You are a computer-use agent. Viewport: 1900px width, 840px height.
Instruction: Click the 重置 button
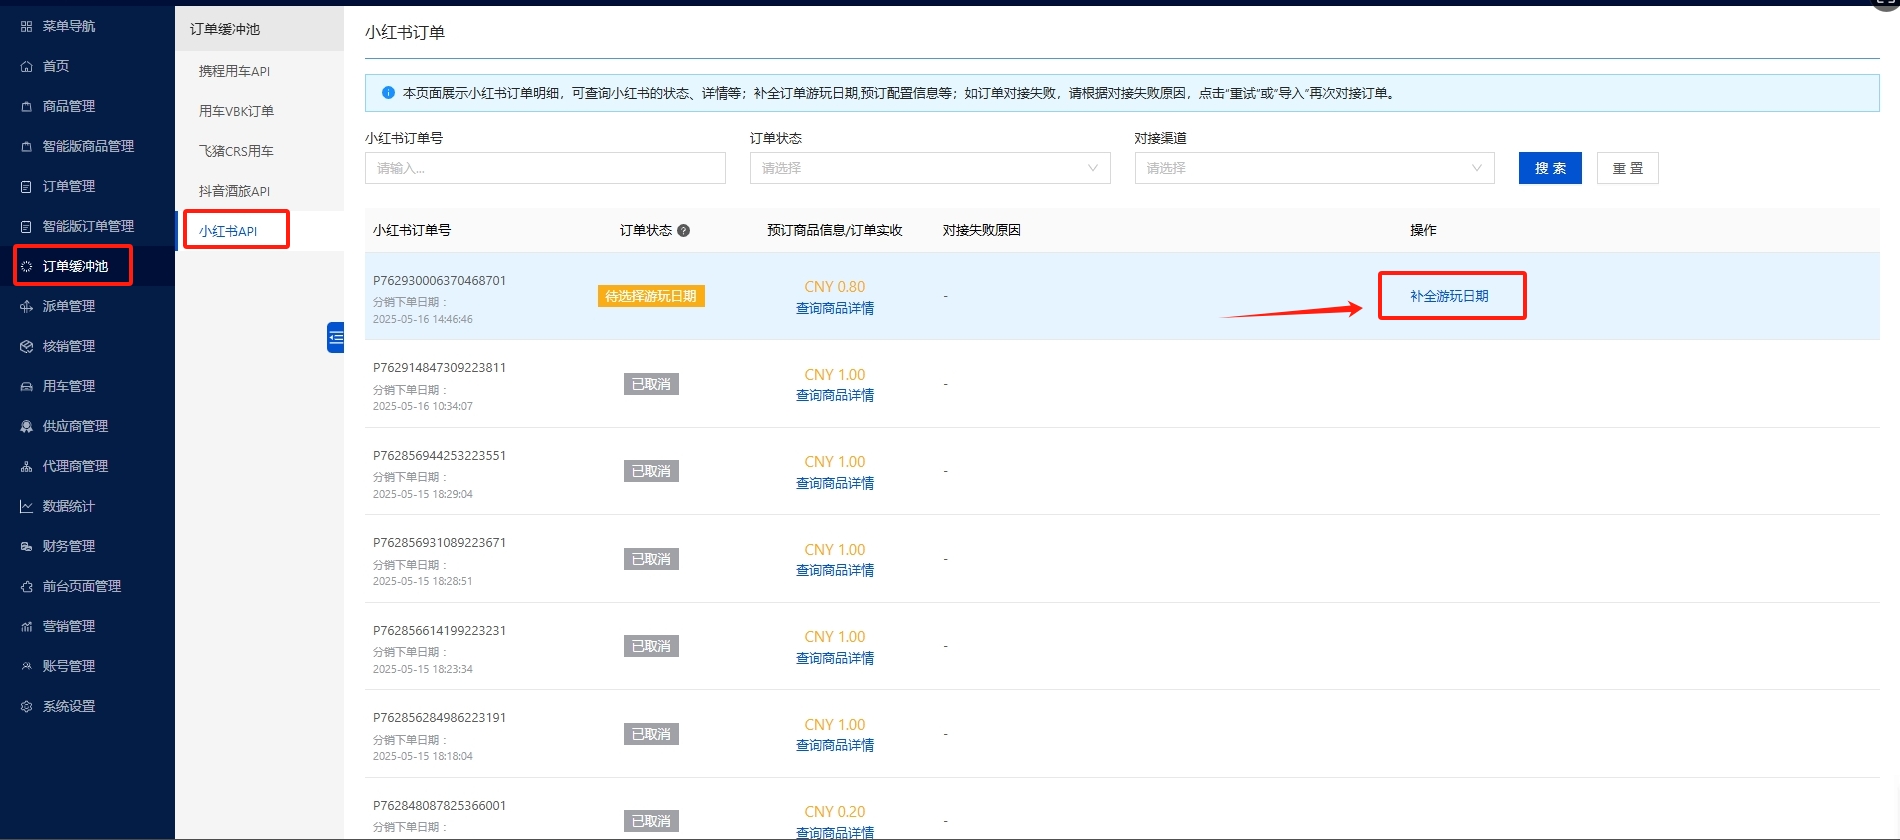[1628, 168]
